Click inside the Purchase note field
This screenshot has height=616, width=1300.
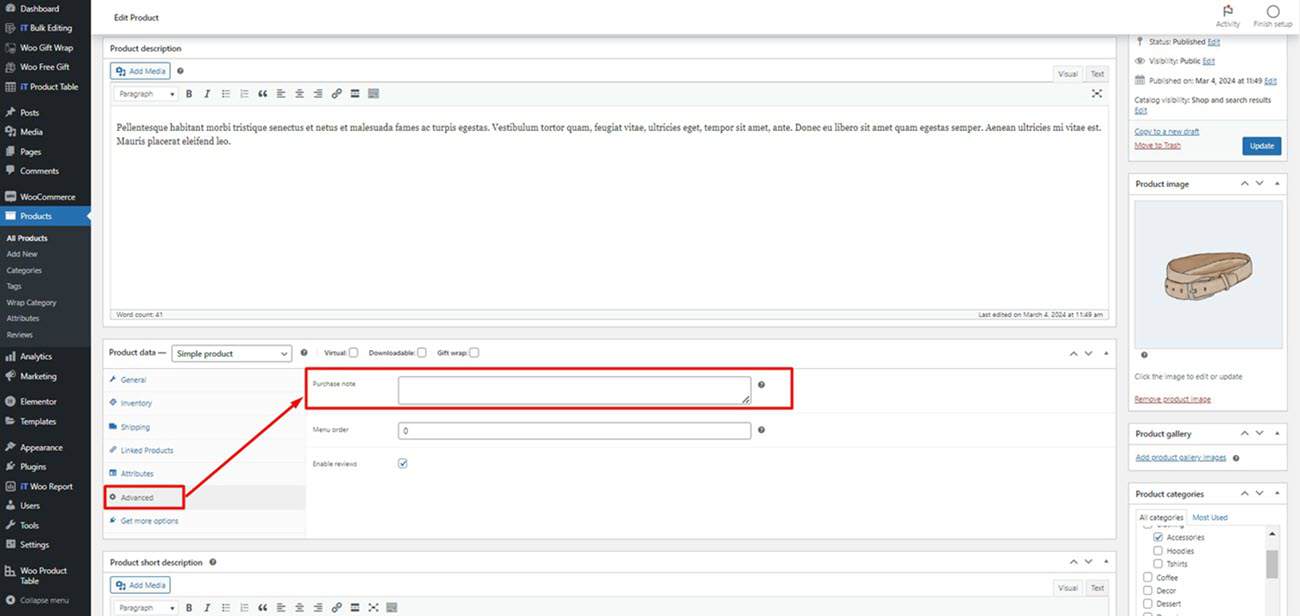tap(573, 388)
